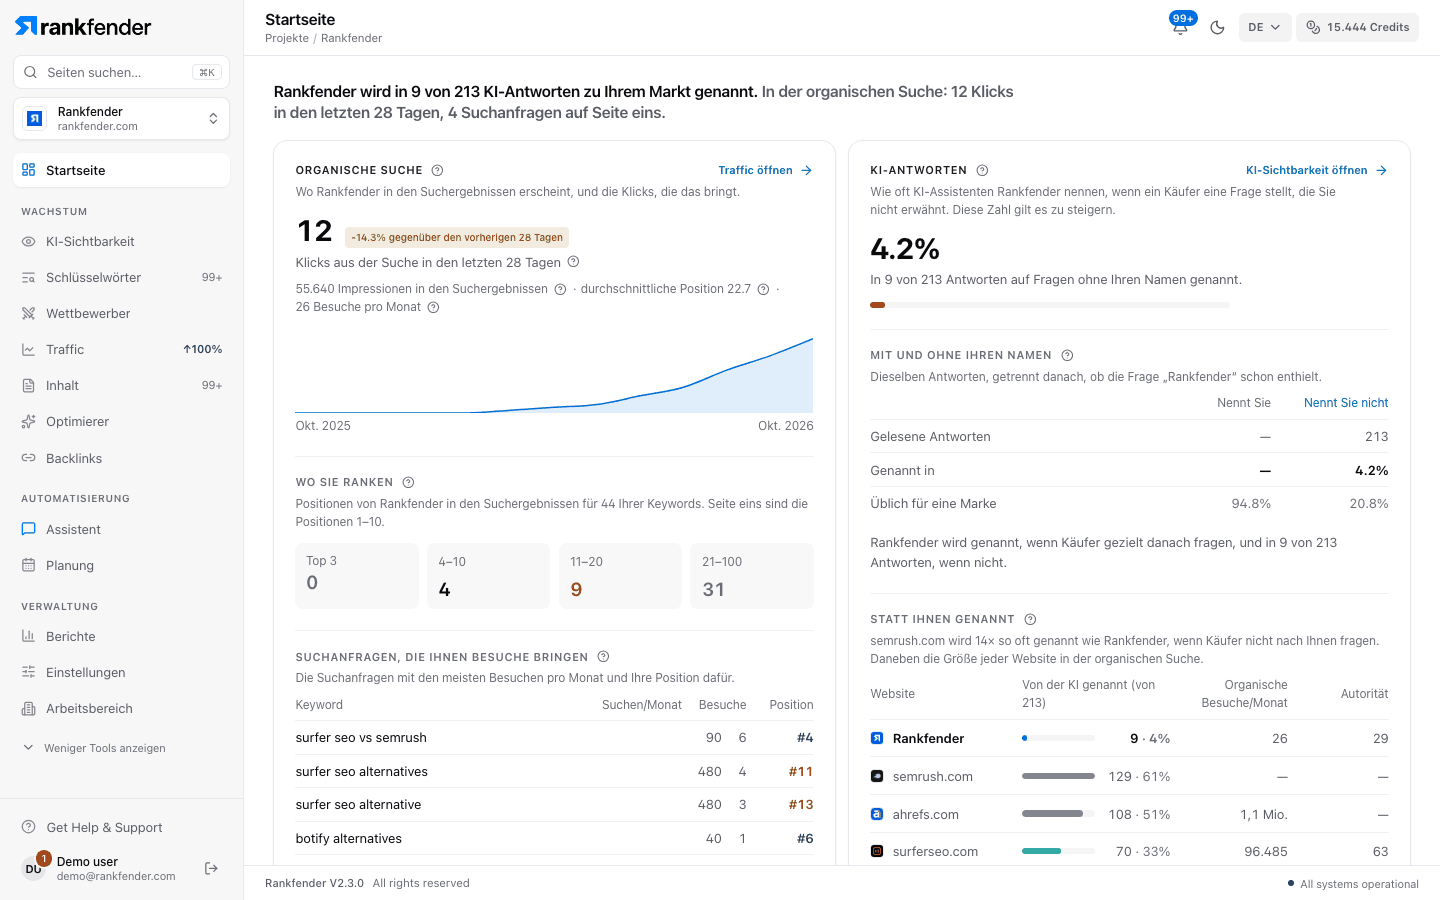Screen dimensions: 1440x900
Task: Click help icon next to Statt Ihnen genannt
Action: pos(1030,619)
